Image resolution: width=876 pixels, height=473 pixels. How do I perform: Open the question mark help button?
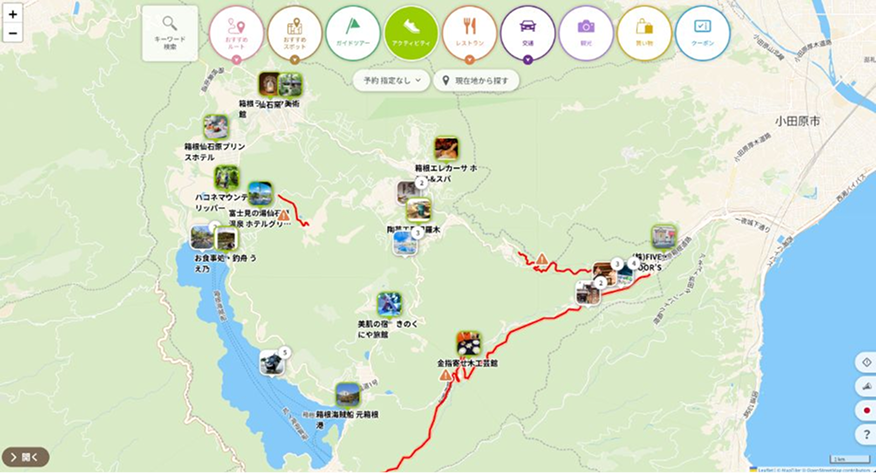tap(867, 434)
